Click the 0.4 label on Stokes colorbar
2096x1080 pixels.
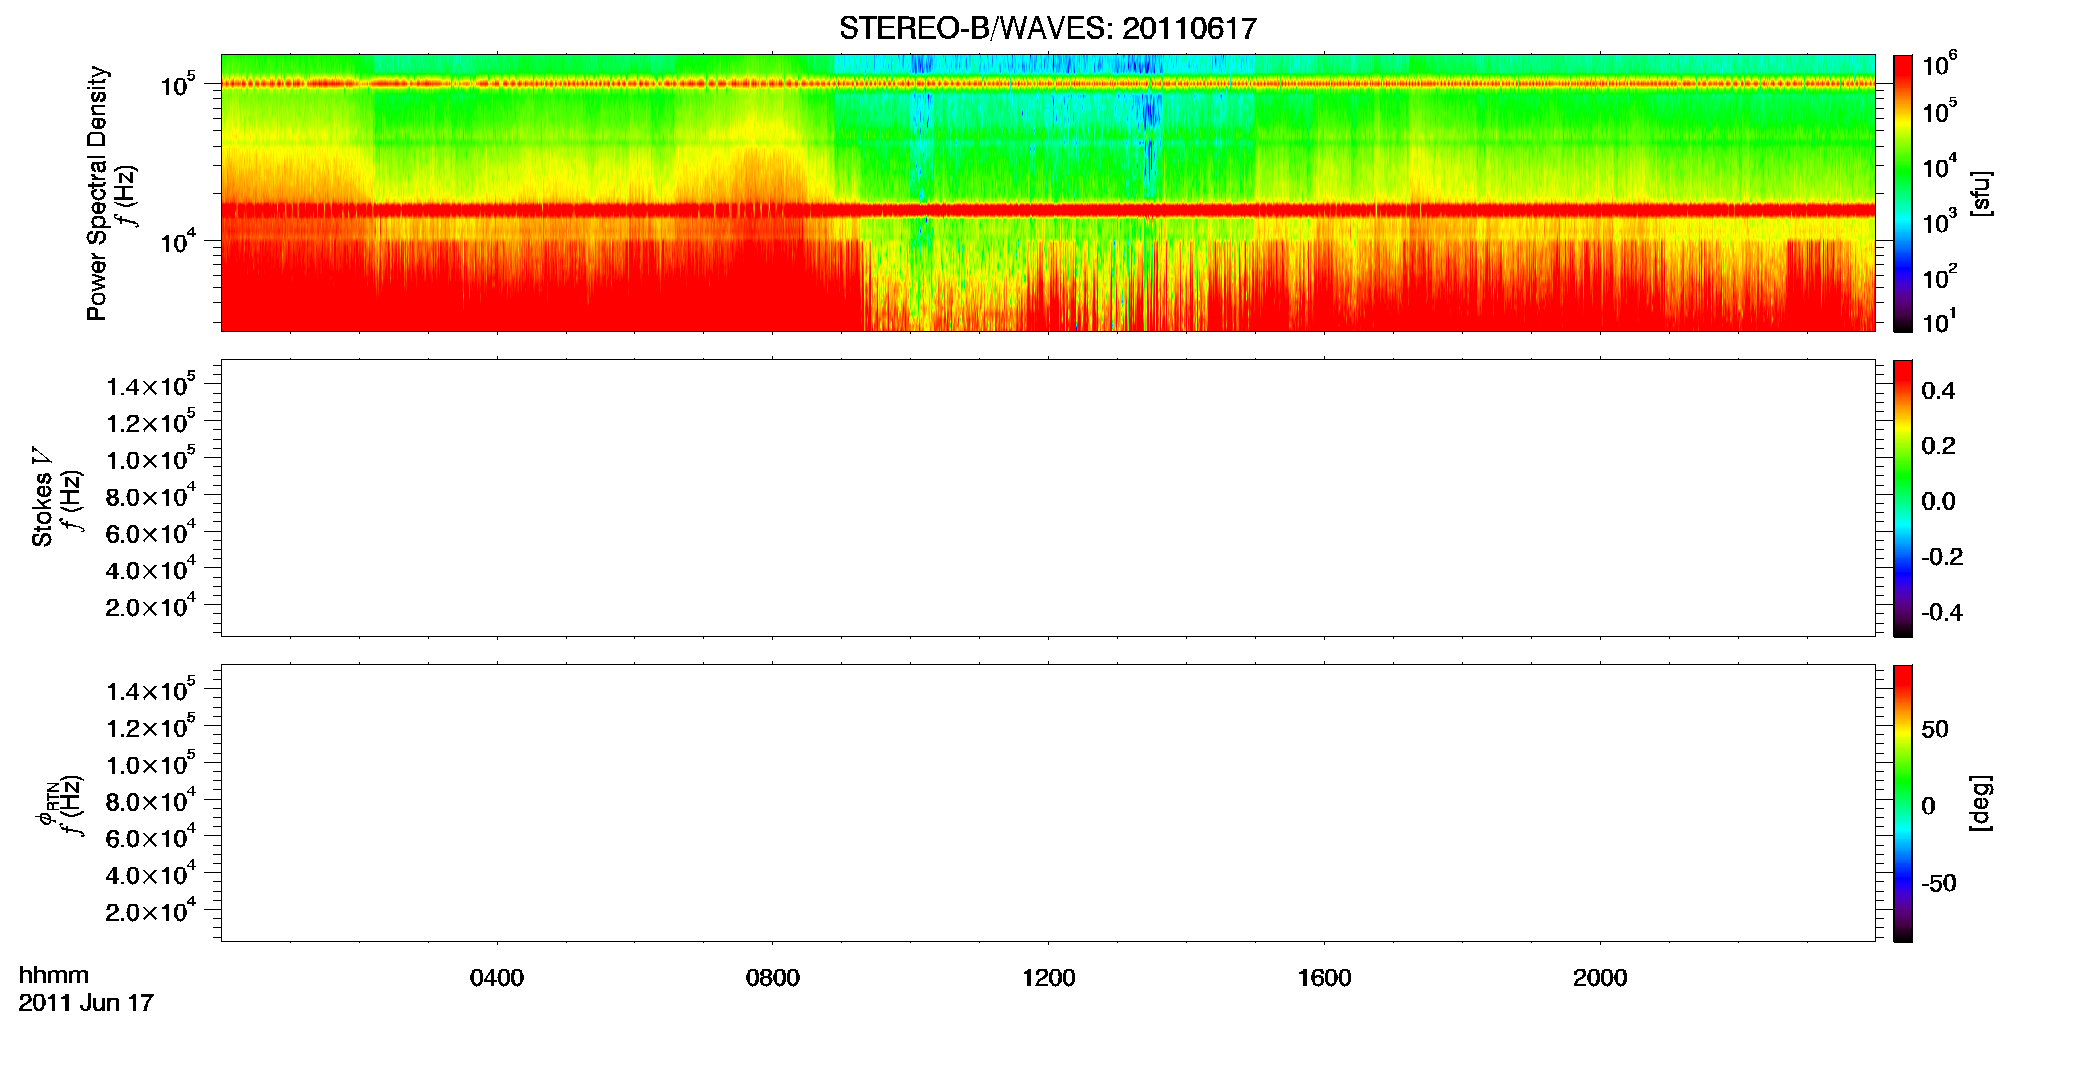1938,391
